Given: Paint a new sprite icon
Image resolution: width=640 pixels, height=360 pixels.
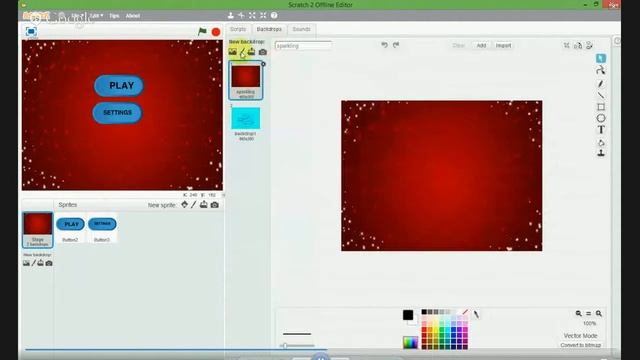Looking at the screenshot, I should pos(194,204).
